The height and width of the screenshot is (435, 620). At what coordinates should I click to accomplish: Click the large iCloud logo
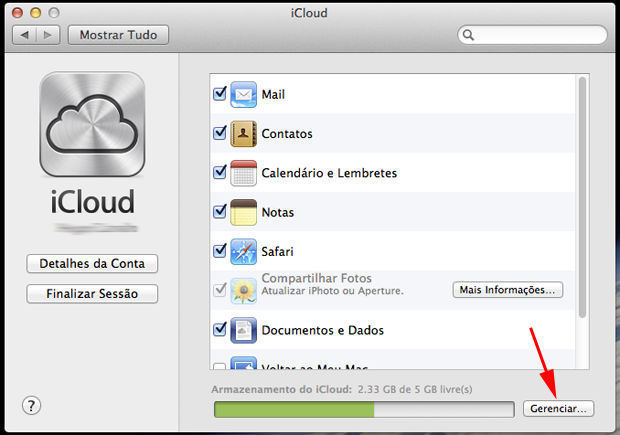[x=92, y=124]
